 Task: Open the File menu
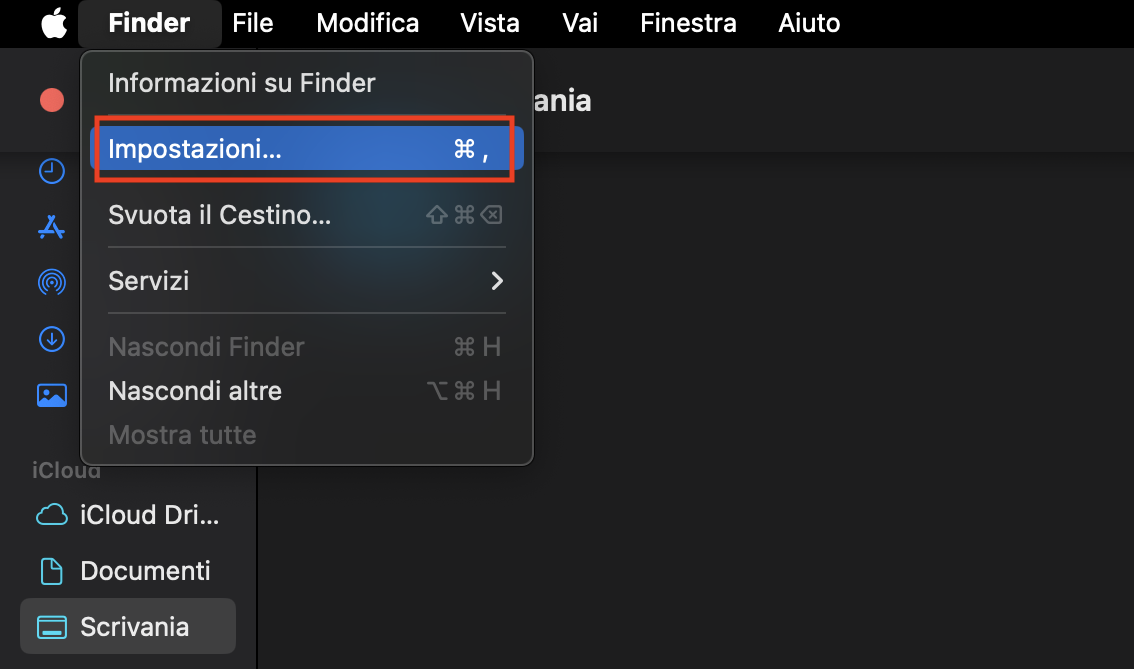pos(252,22)
